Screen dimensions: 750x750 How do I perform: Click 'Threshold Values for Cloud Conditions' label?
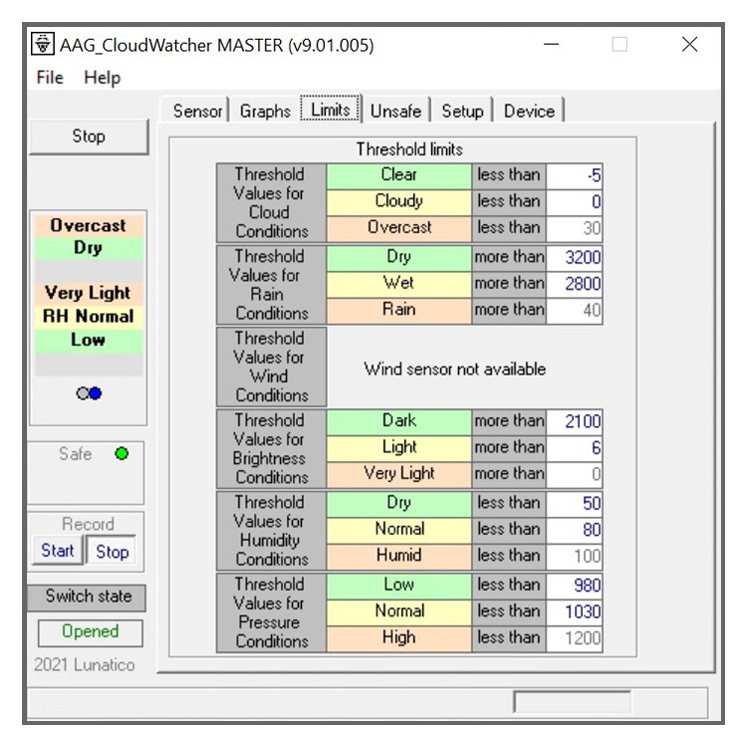tap(271, 203)
